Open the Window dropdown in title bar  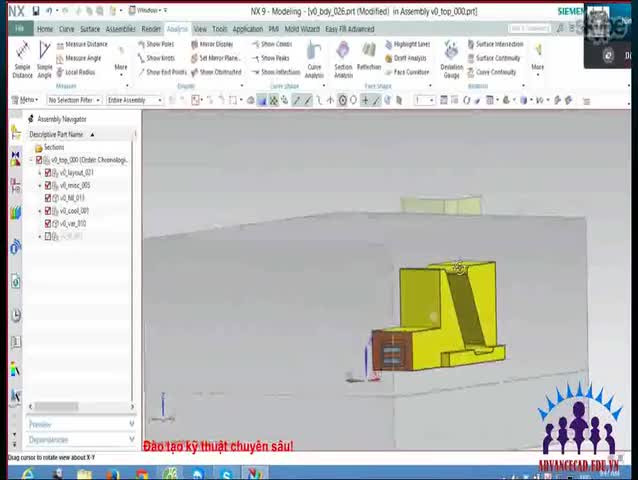point(148,11)
